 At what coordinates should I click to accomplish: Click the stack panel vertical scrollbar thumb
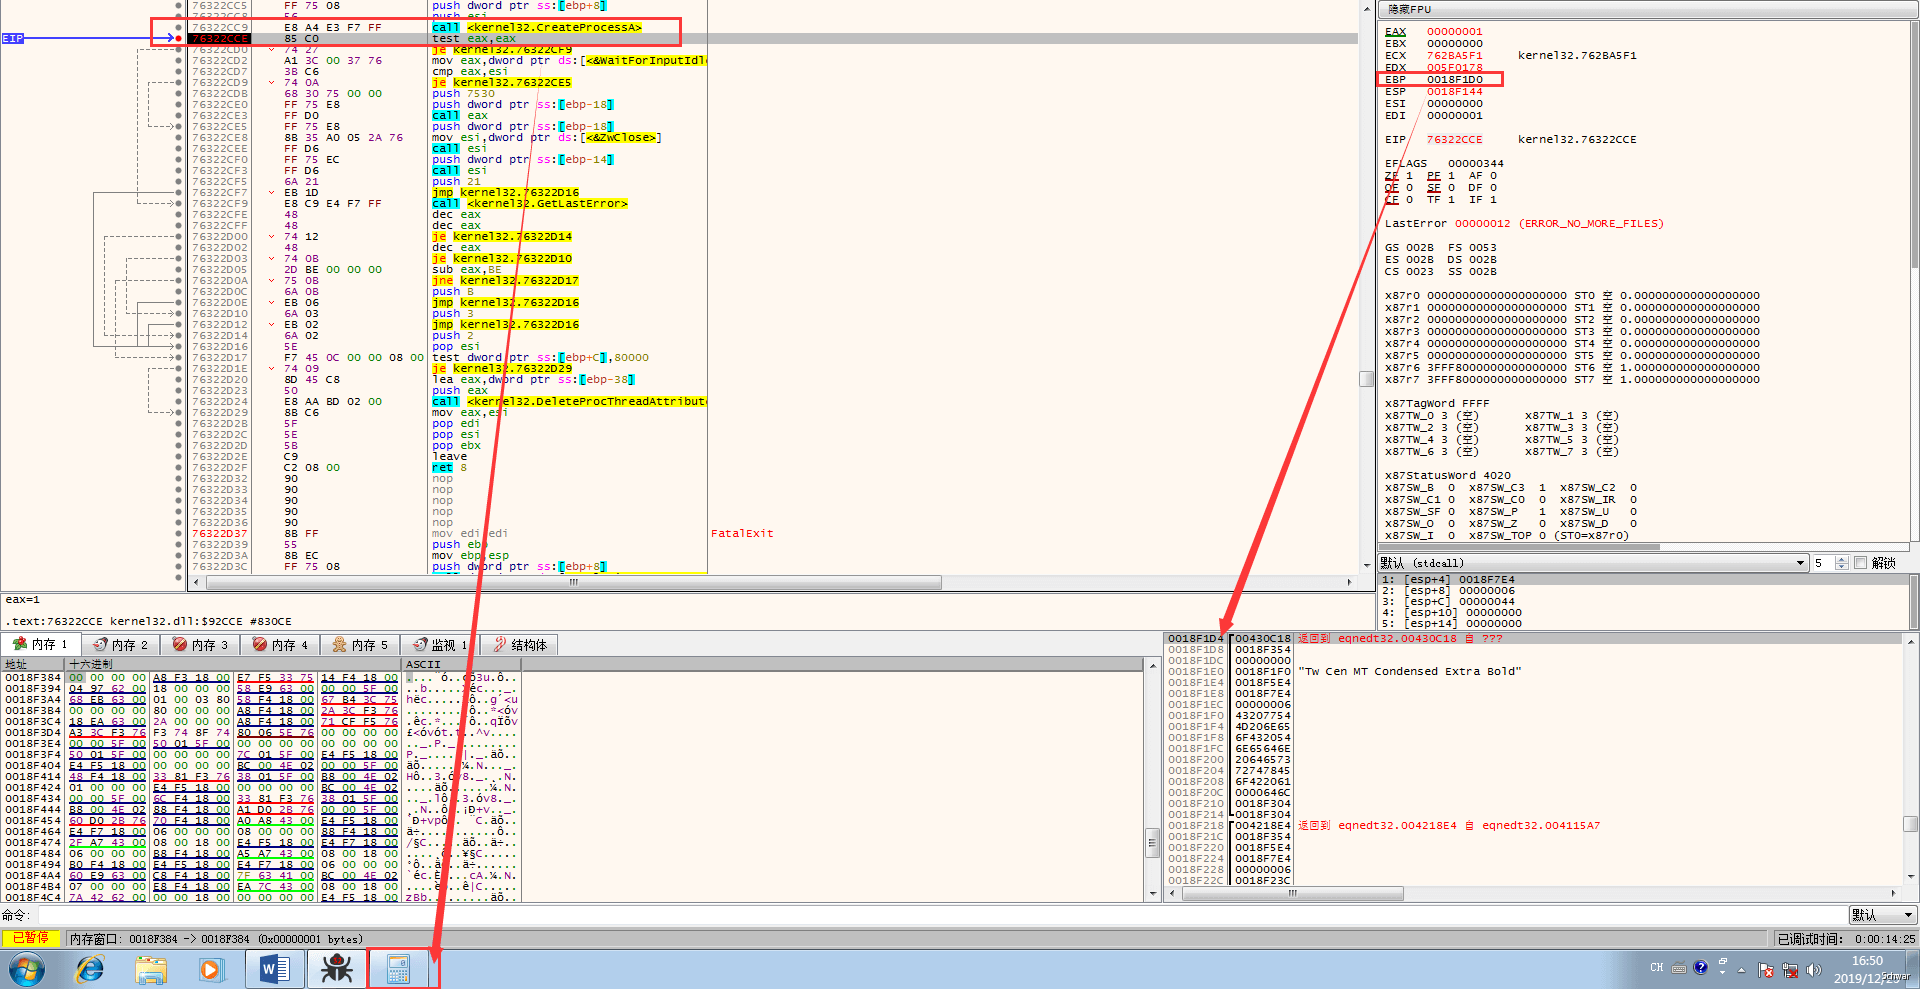point(1910,824)
